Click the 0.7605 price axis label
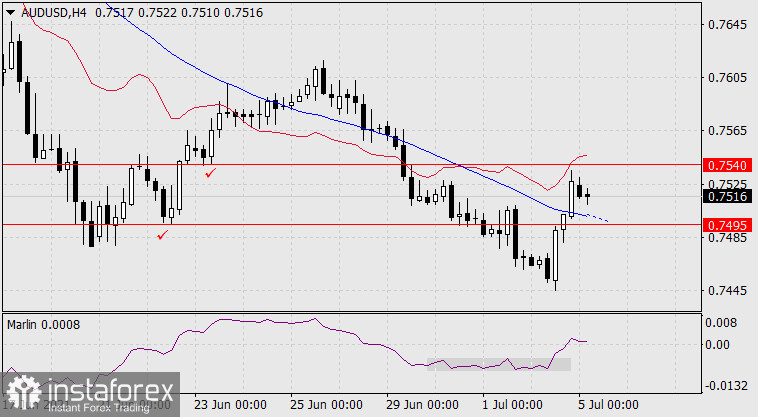The width and height of the screenshot is (758, 417). pyautogui.click(x=726, y=77)
